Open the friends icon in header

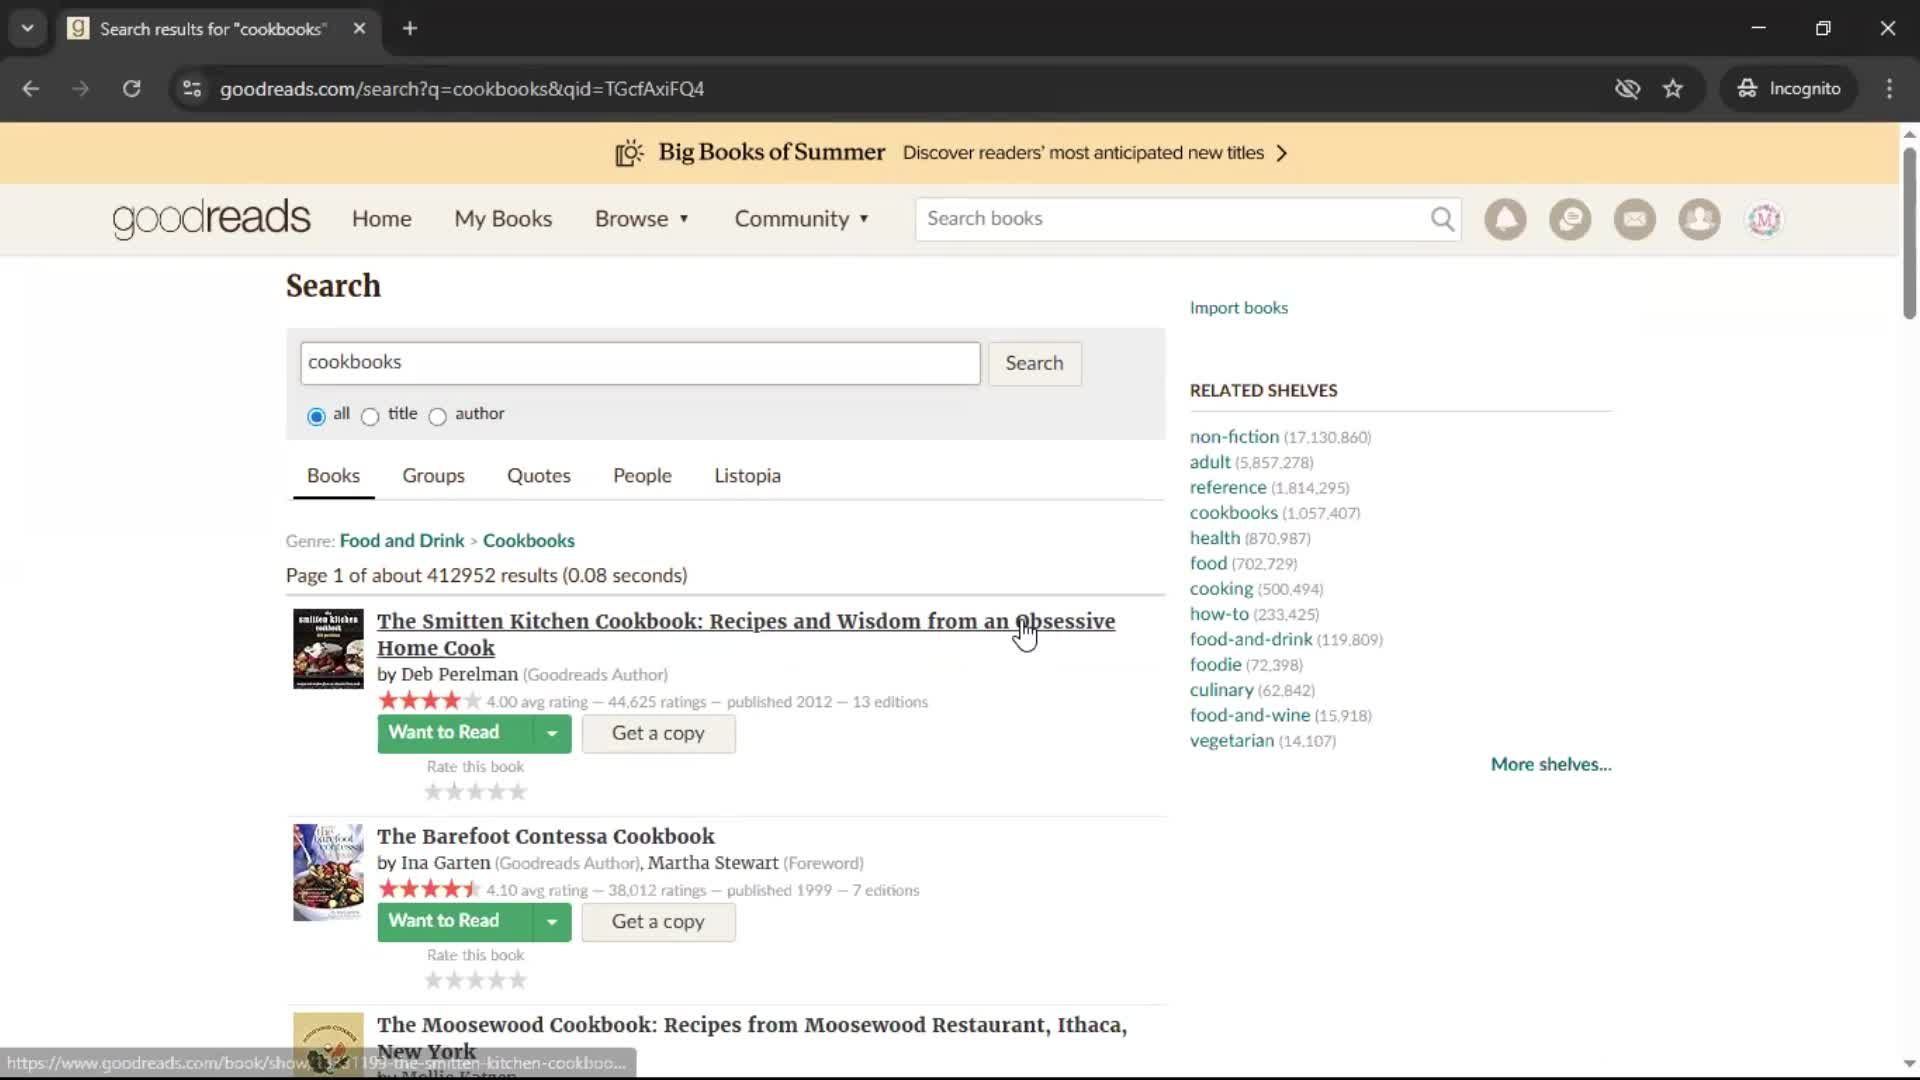(x=1699, y=219)
